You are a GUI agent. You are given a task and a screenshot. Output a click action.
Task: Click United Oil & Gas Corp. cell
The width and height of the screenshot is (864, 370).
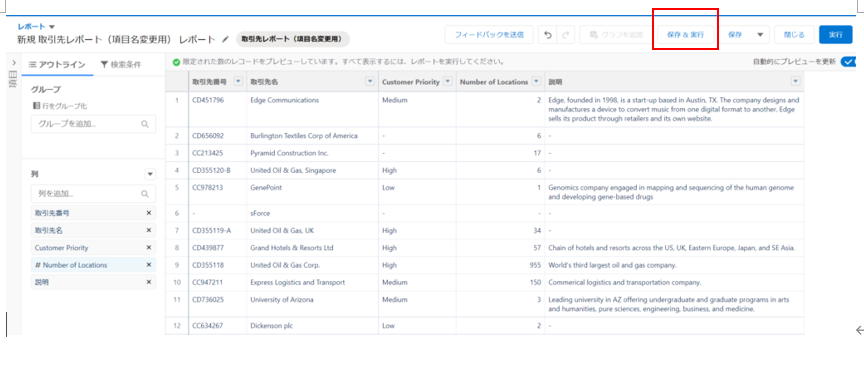(x=312, y=265)
